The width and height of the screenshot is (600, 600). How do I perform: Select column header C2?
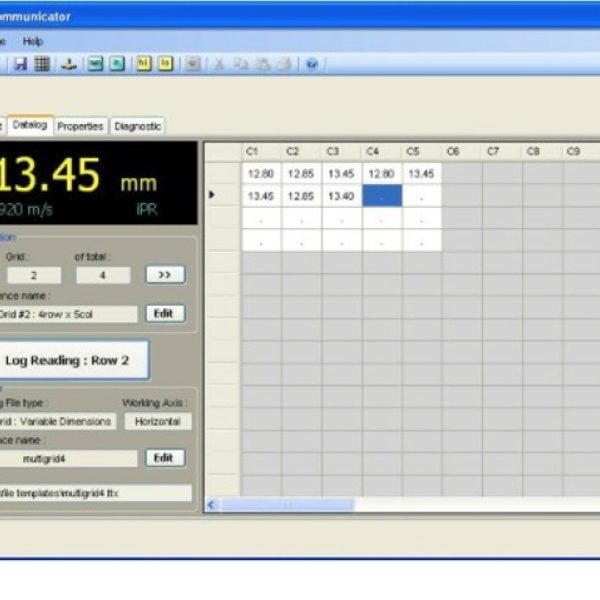301,152
